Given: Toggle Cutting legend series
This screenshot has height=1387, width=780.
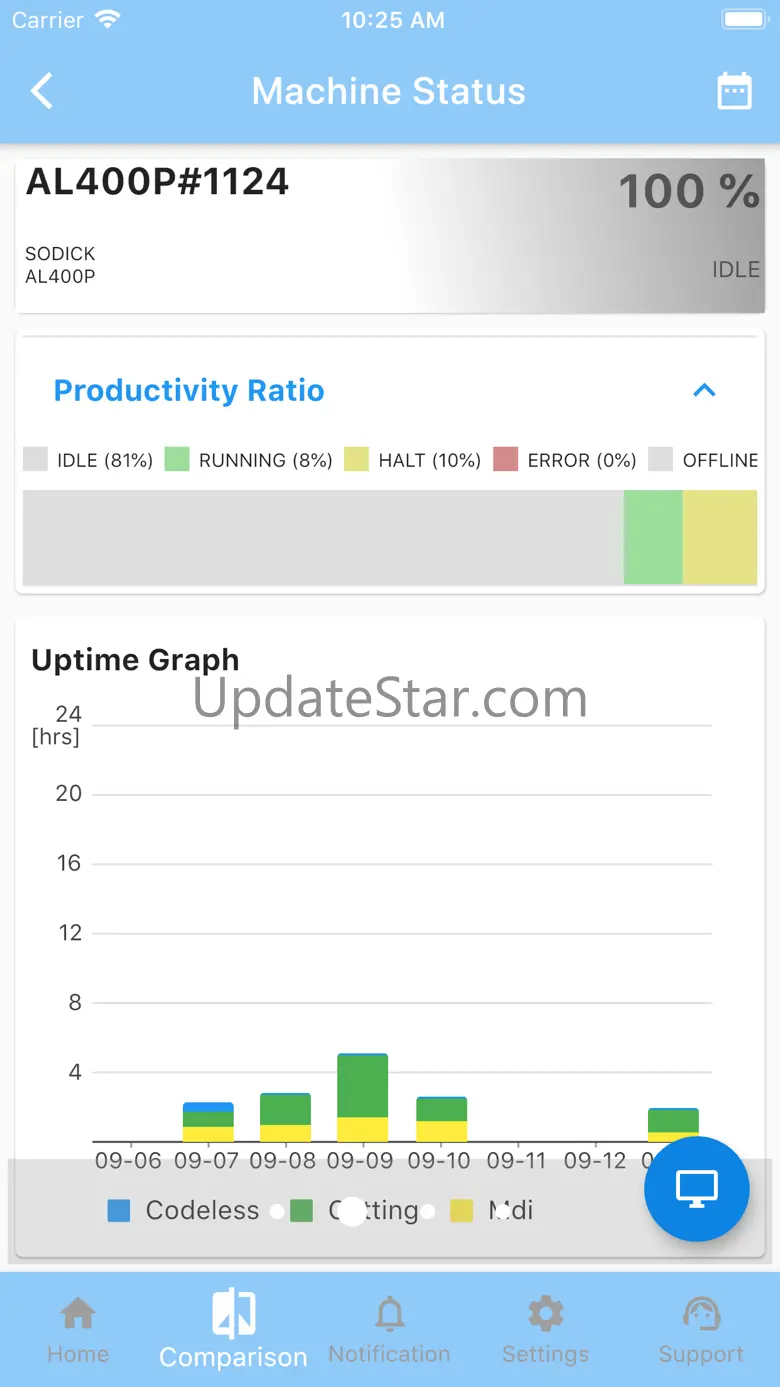Looking at the screenshot, I should click(355, 1210).
